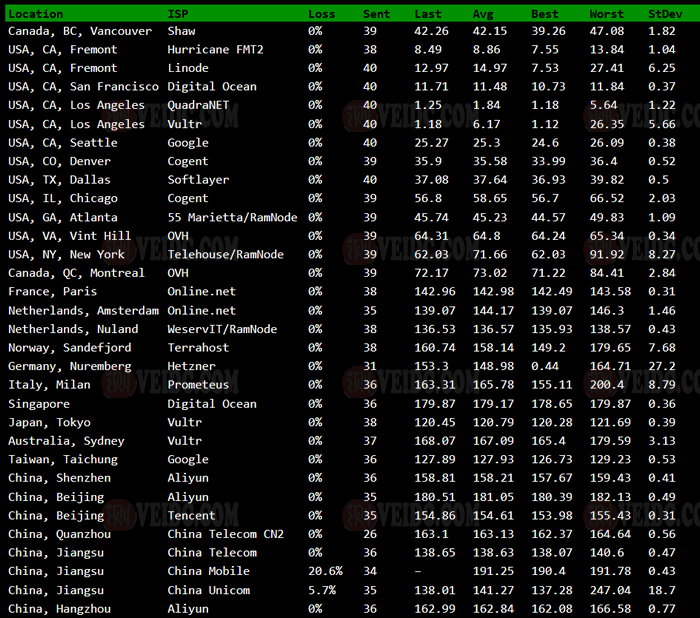
Task: Click the Tencent ISP entry
Action: pyautogui.click(x=191, y=515)
